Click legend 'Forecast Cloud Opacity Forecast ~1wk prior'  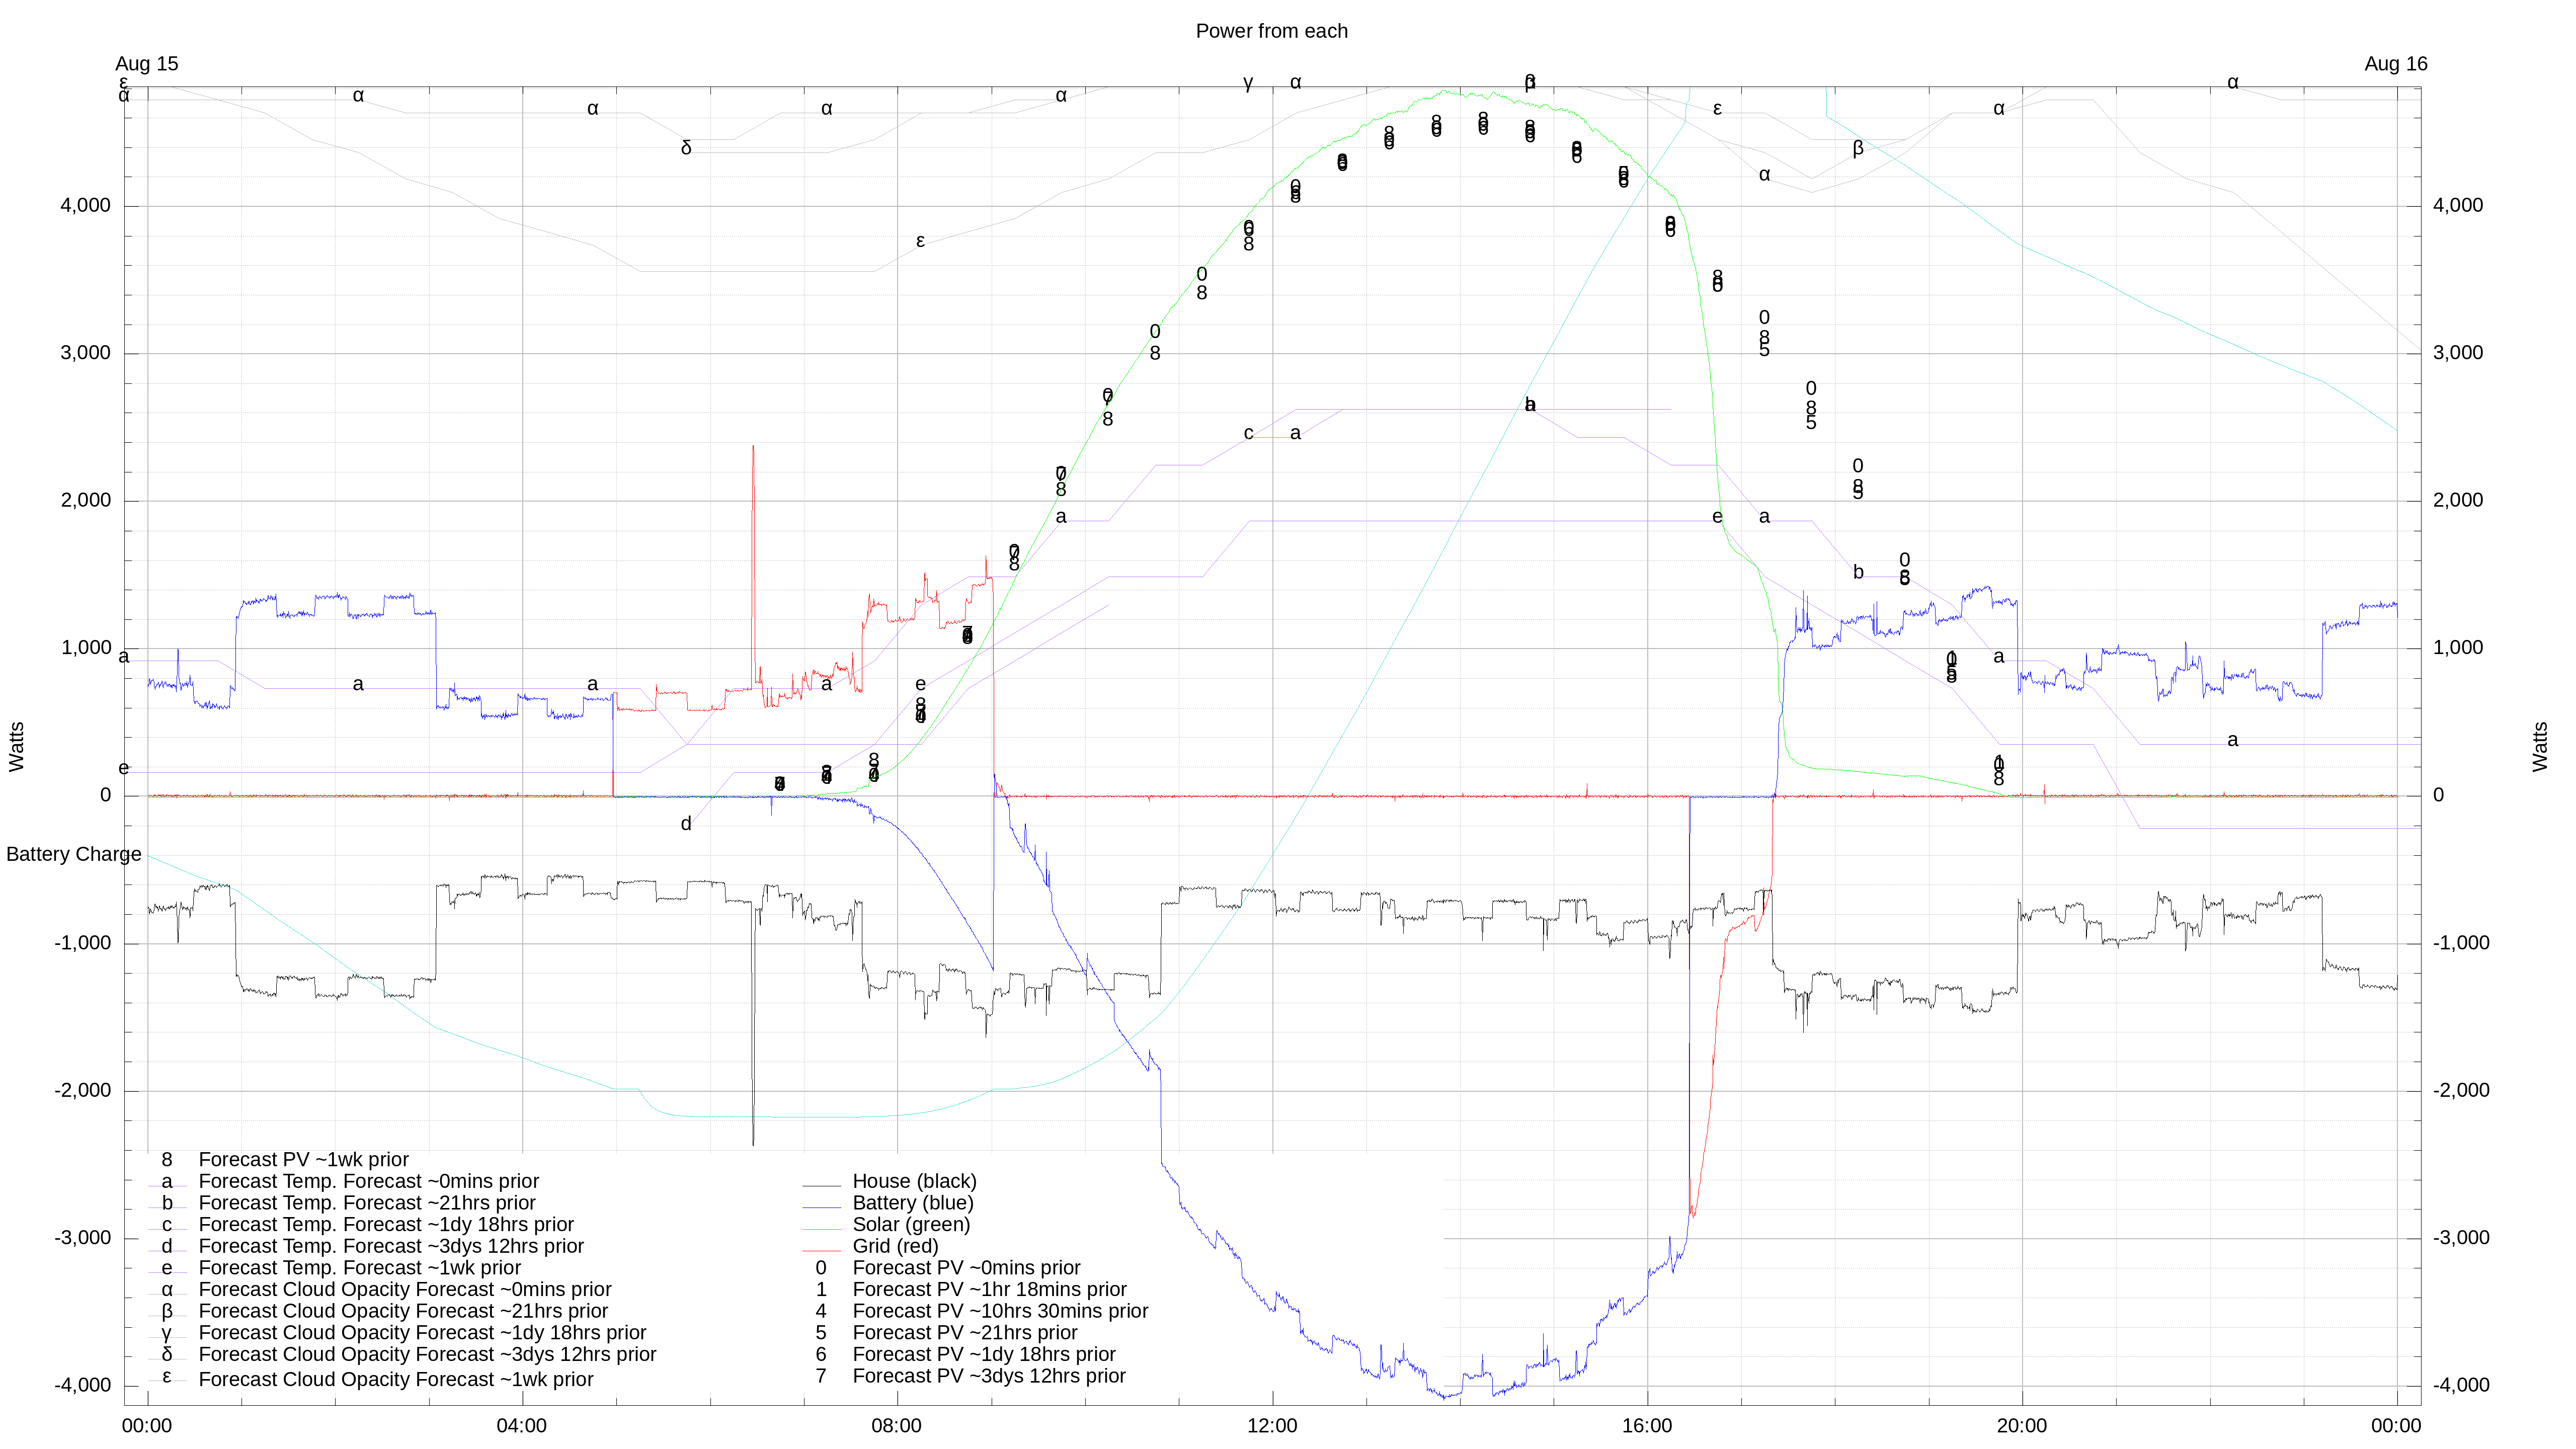point(396,1379)
